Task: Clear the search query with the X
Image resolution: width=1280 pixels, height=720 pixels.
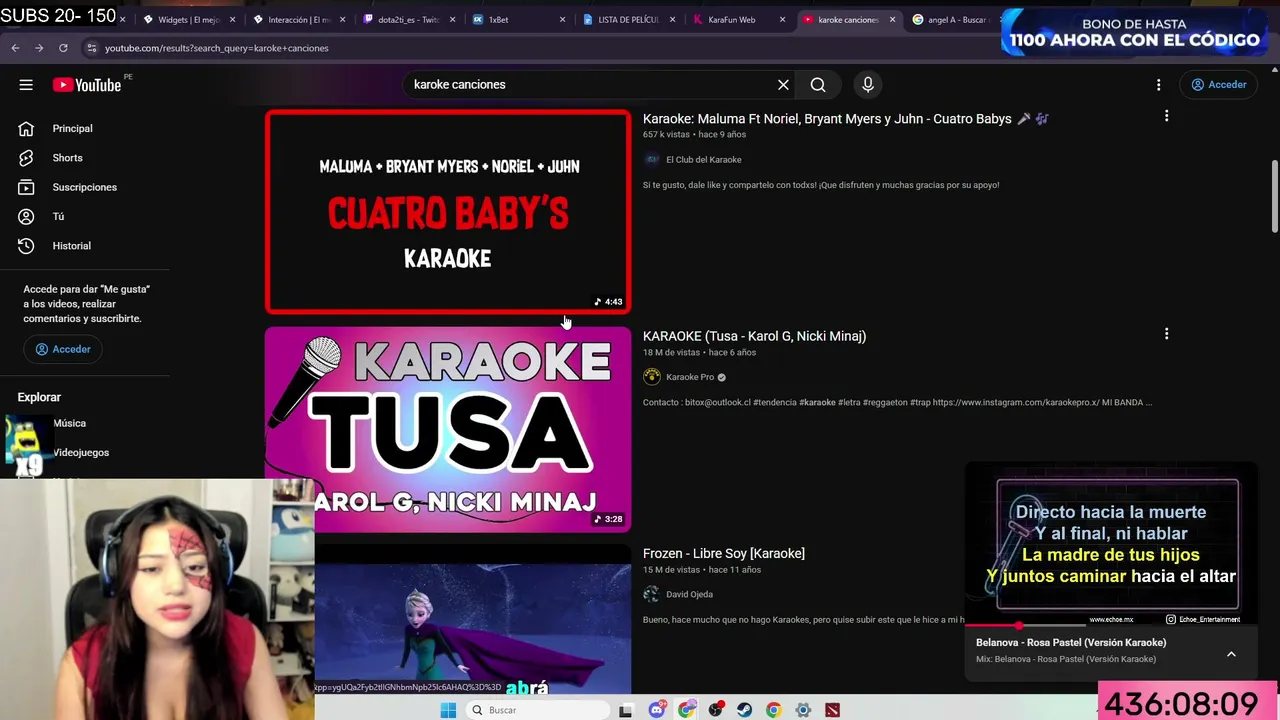Action: (783, 85)
